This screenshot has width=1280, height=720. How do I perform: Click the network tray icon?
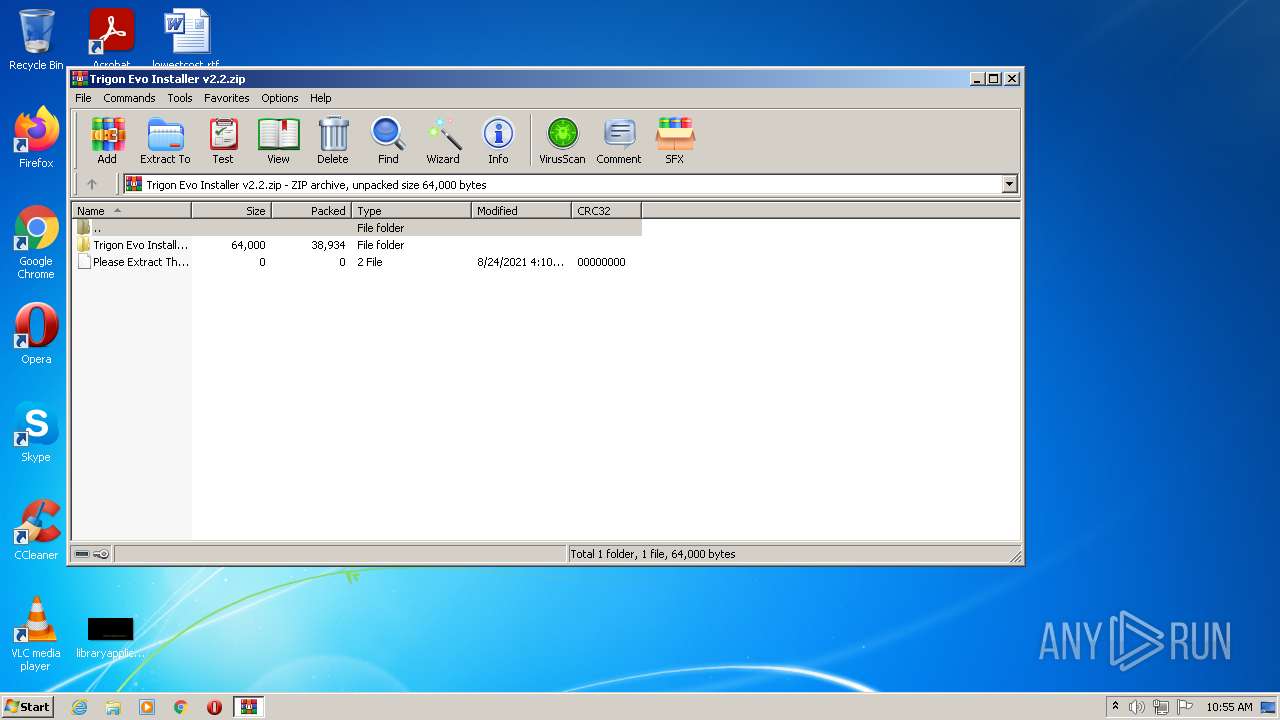(x=1161, y=707)
